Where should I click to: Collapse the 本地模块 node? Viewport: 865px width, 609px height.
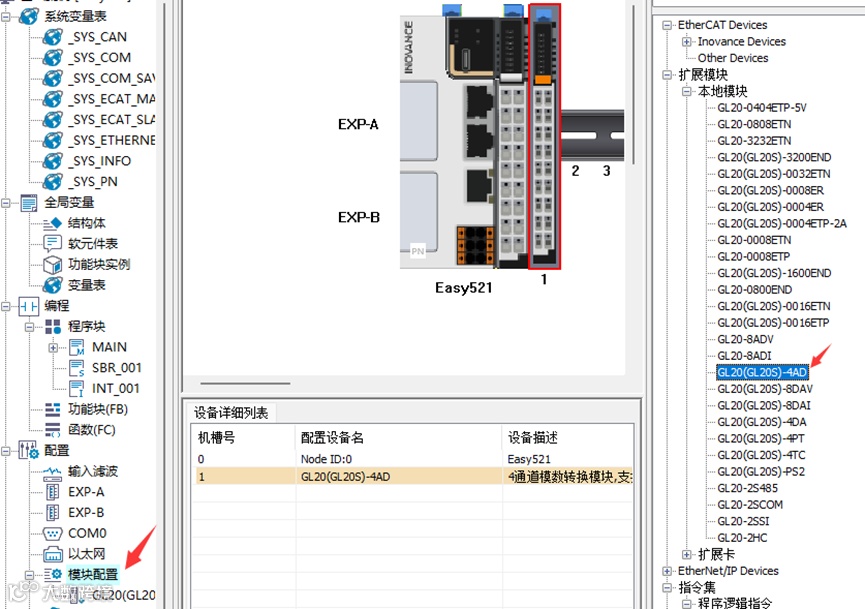686,91
